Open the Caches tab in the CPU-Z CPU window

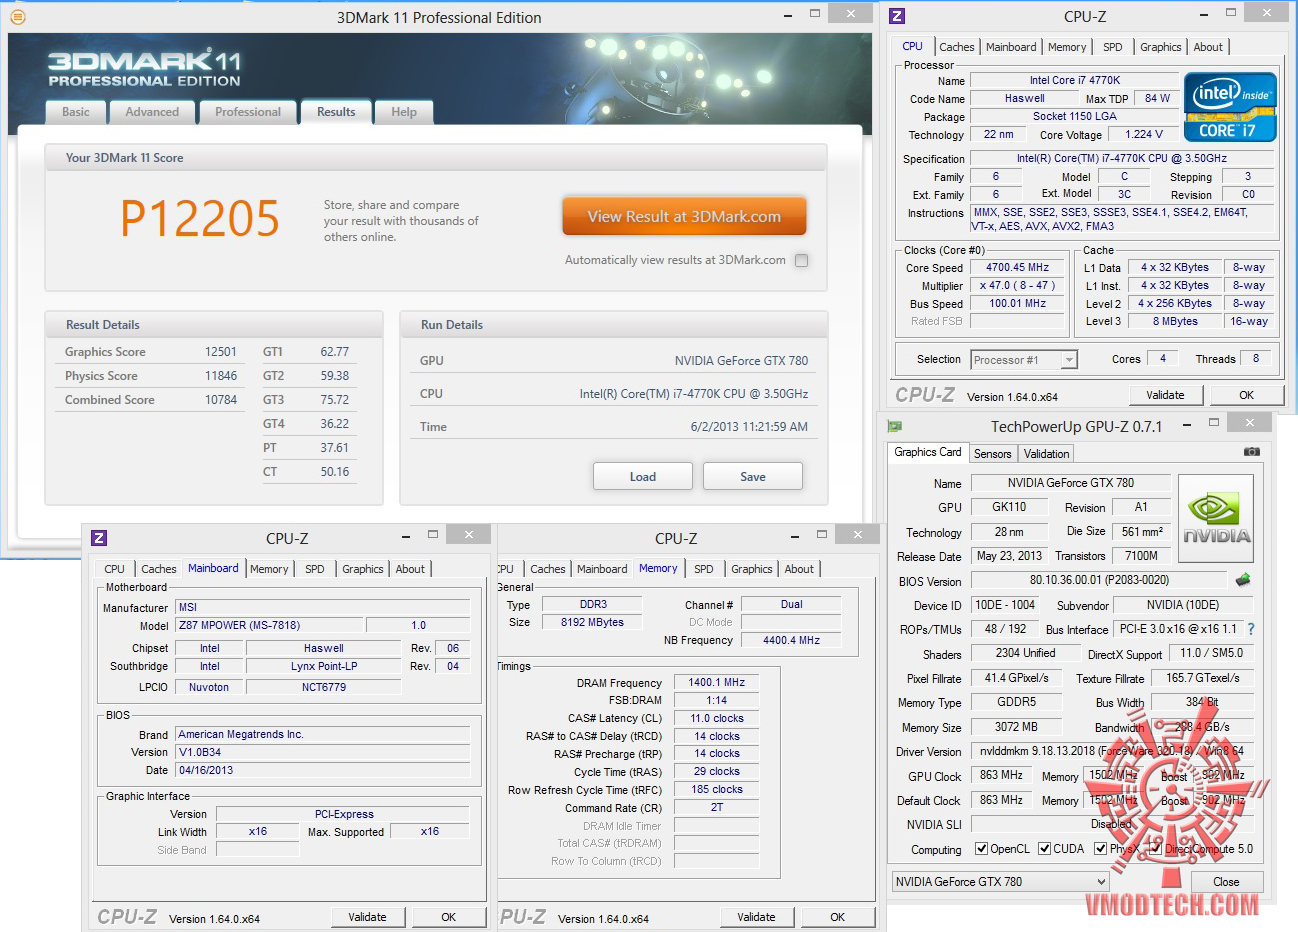(957, 47)
